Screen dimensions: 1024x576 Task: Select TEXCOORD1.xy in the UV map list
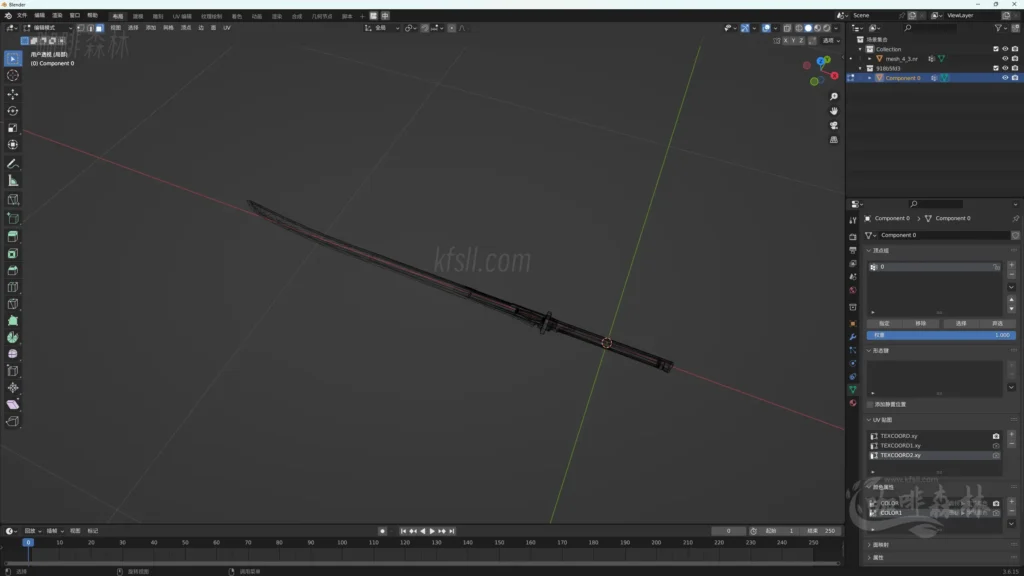click(900, 446)
